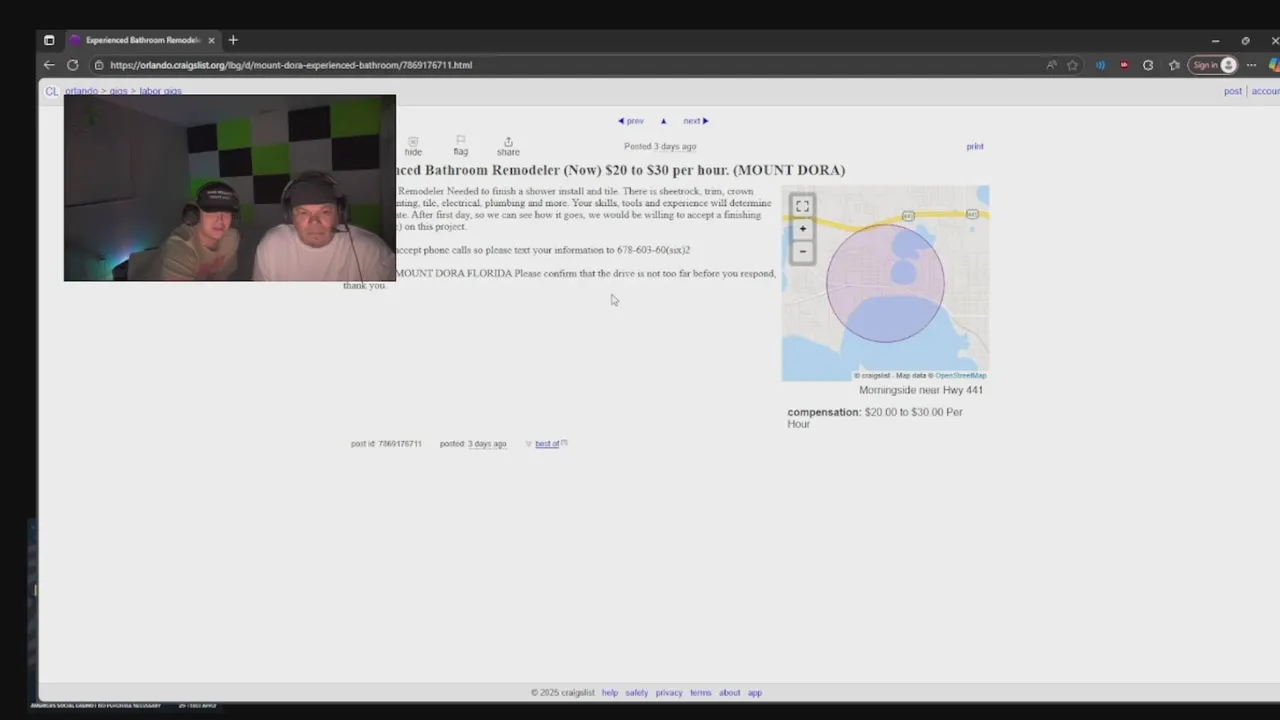Go back to the previous page
This screenshot has height=720, width=1280.
pos(49,65)
